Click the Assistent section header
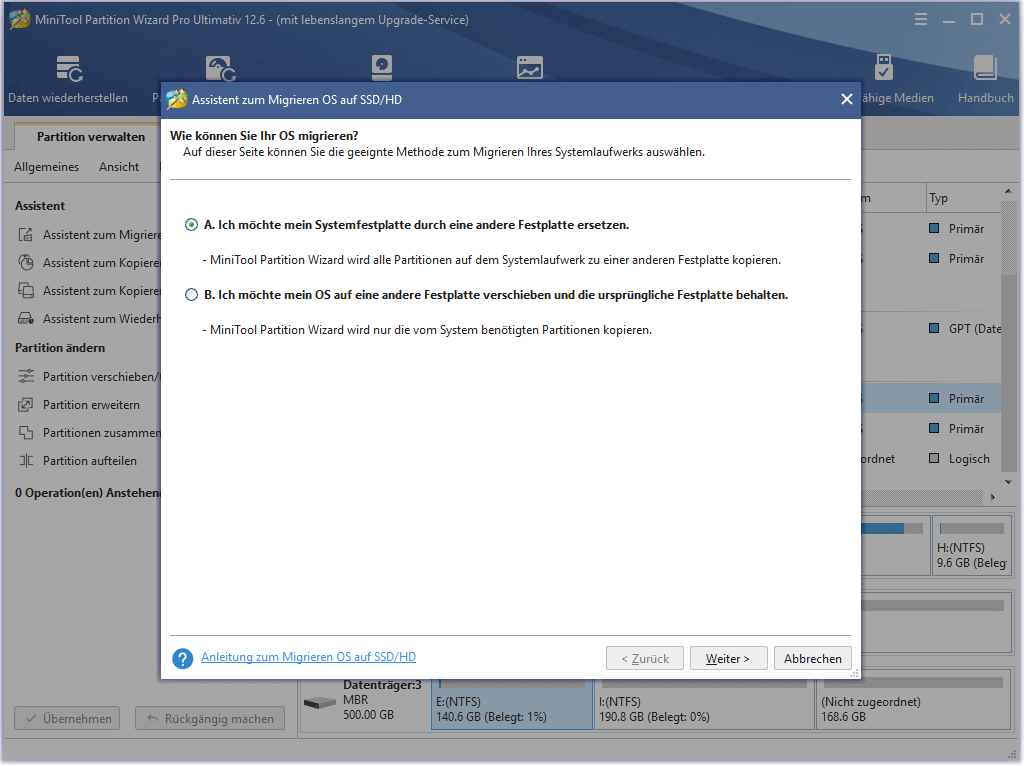 click(x=40, y=206)
